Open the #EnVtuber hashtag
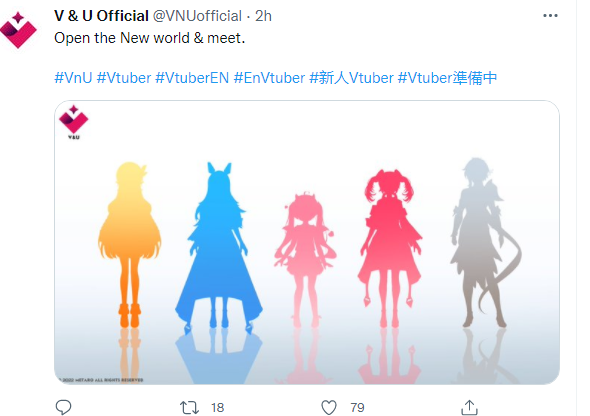Screen dimensions: 590x416 click(x=269, y=78)
